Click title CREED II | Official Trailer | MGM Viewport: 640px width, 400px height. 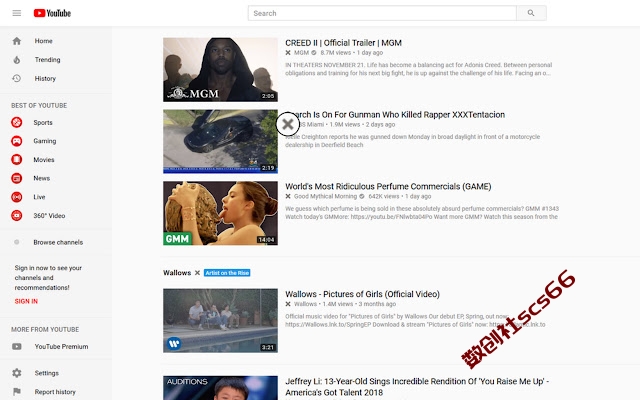[343, 43]
